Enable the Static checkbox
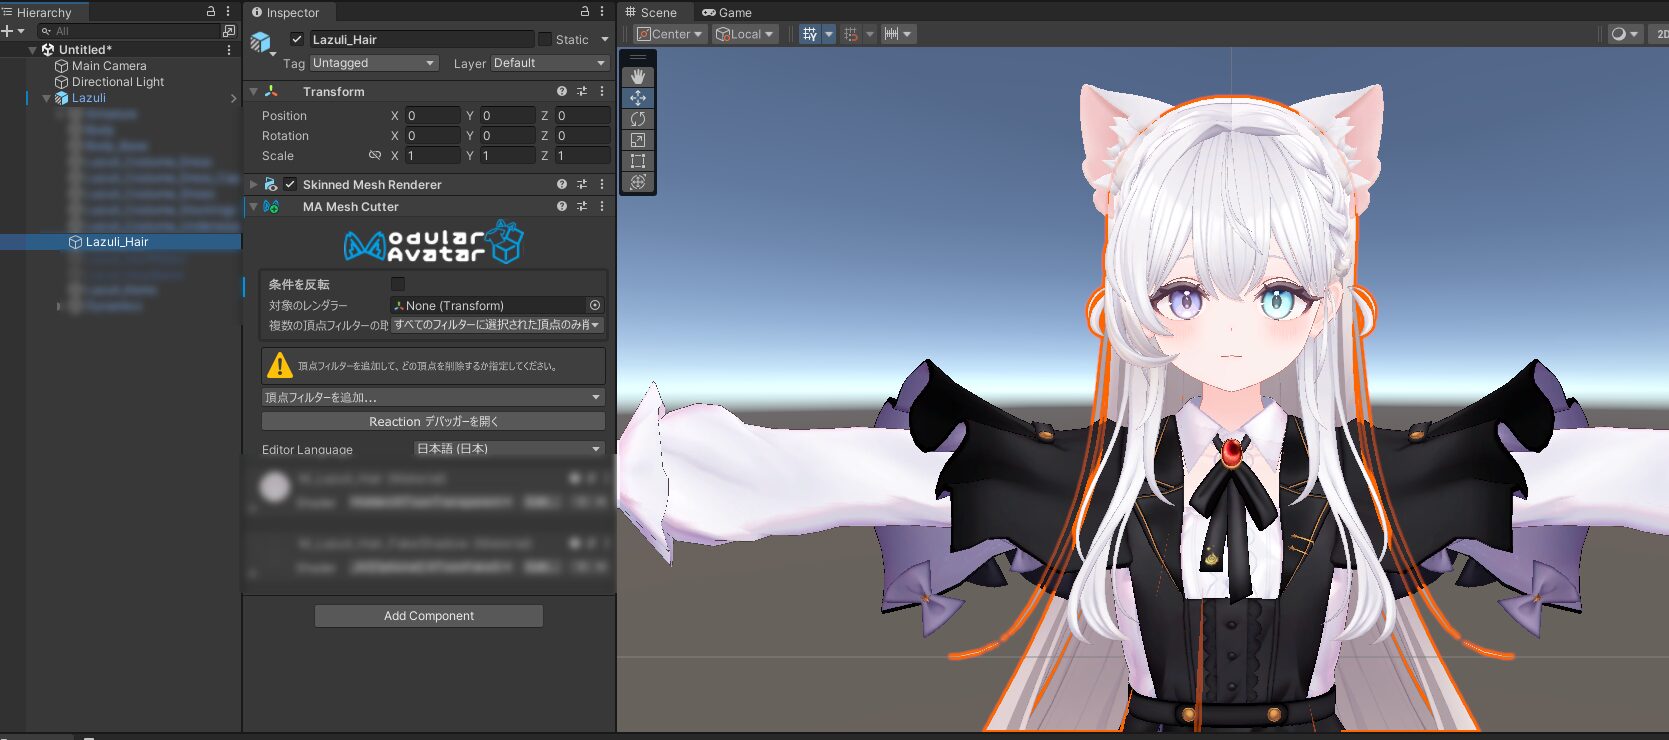Screen dimensions: 1669x740 point(545,39)
